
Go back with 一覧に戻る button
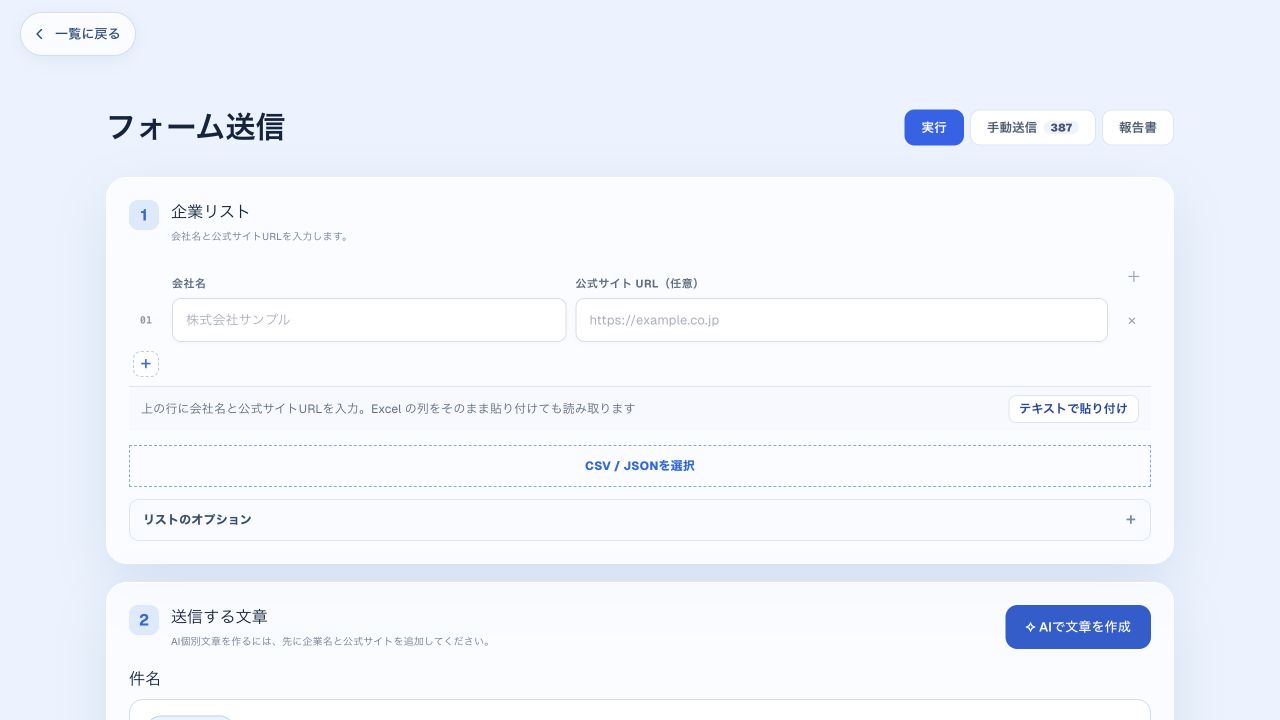point(78,34)
